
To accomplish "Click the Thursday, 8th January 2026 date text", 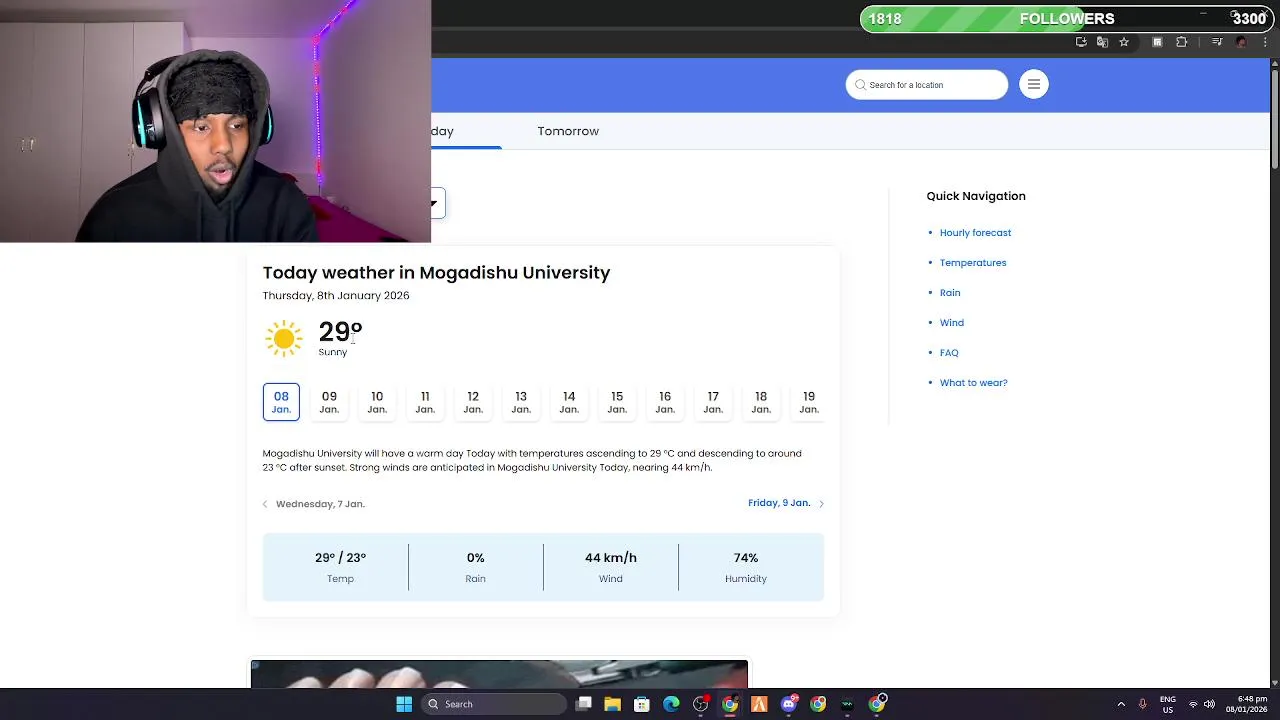I will point(336,296).
